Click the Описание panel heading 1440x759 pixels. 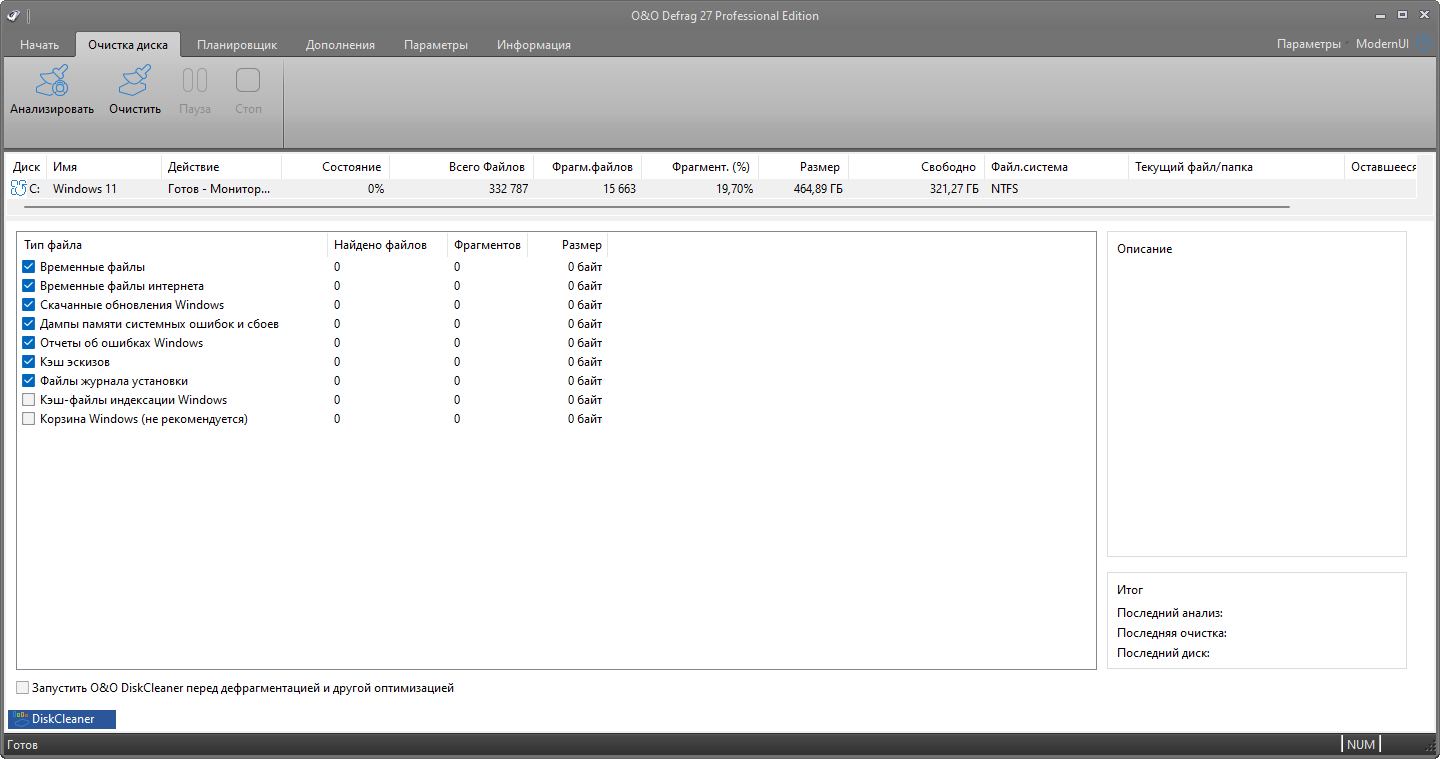pyautogui.click(x=1144, y=249)
